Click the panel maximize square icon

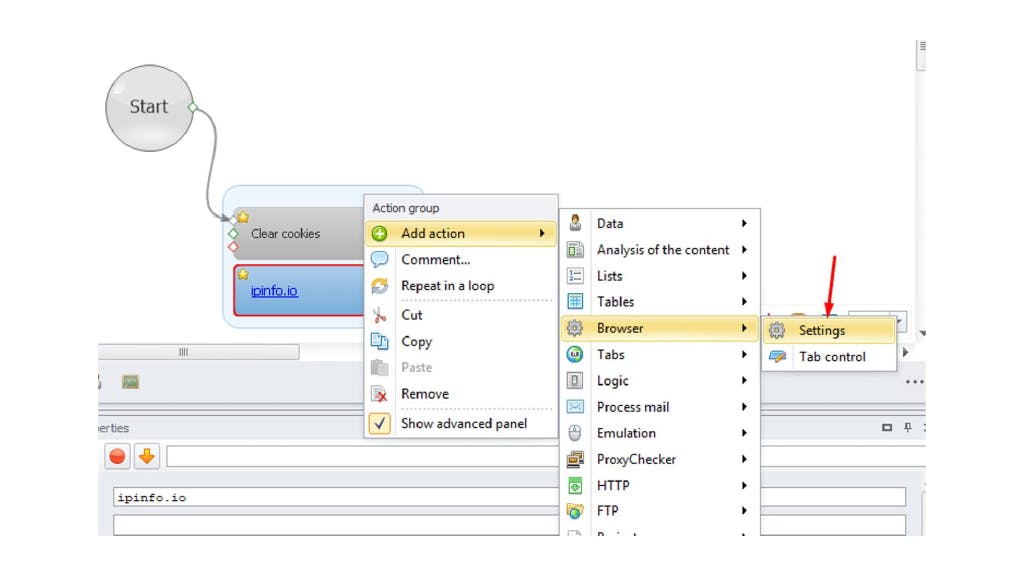[887, 428]
